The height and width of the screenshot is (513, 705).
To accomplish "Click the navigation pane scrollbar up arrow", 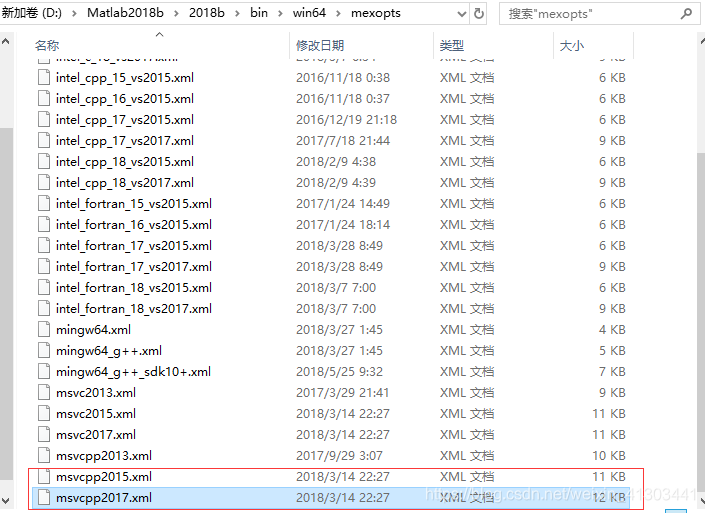I will [x=5, y=41].
